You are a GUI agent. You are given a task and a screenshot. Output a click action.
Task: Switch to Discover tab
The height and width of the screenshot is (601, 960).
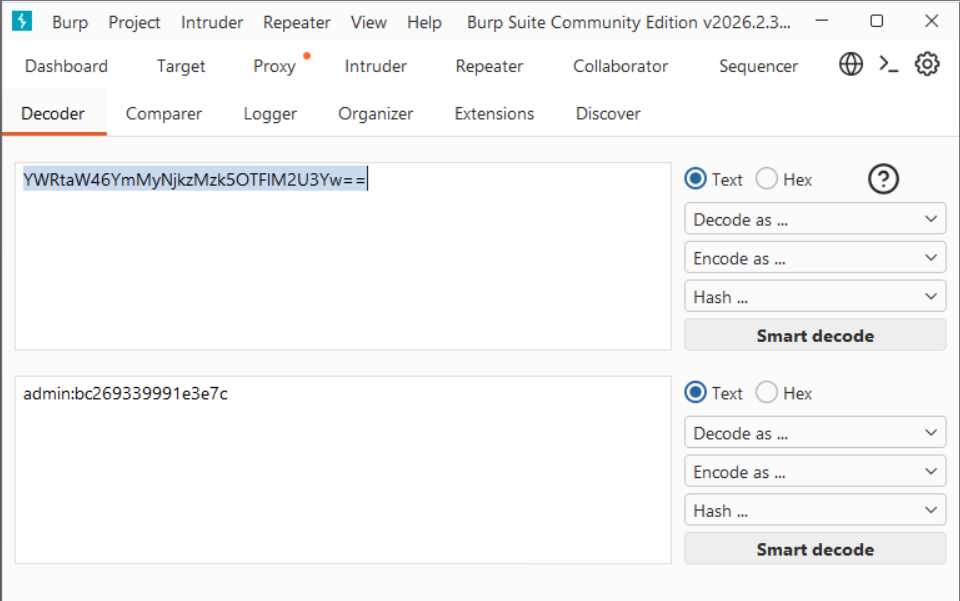pyautogui.click(x=608, y=114)
